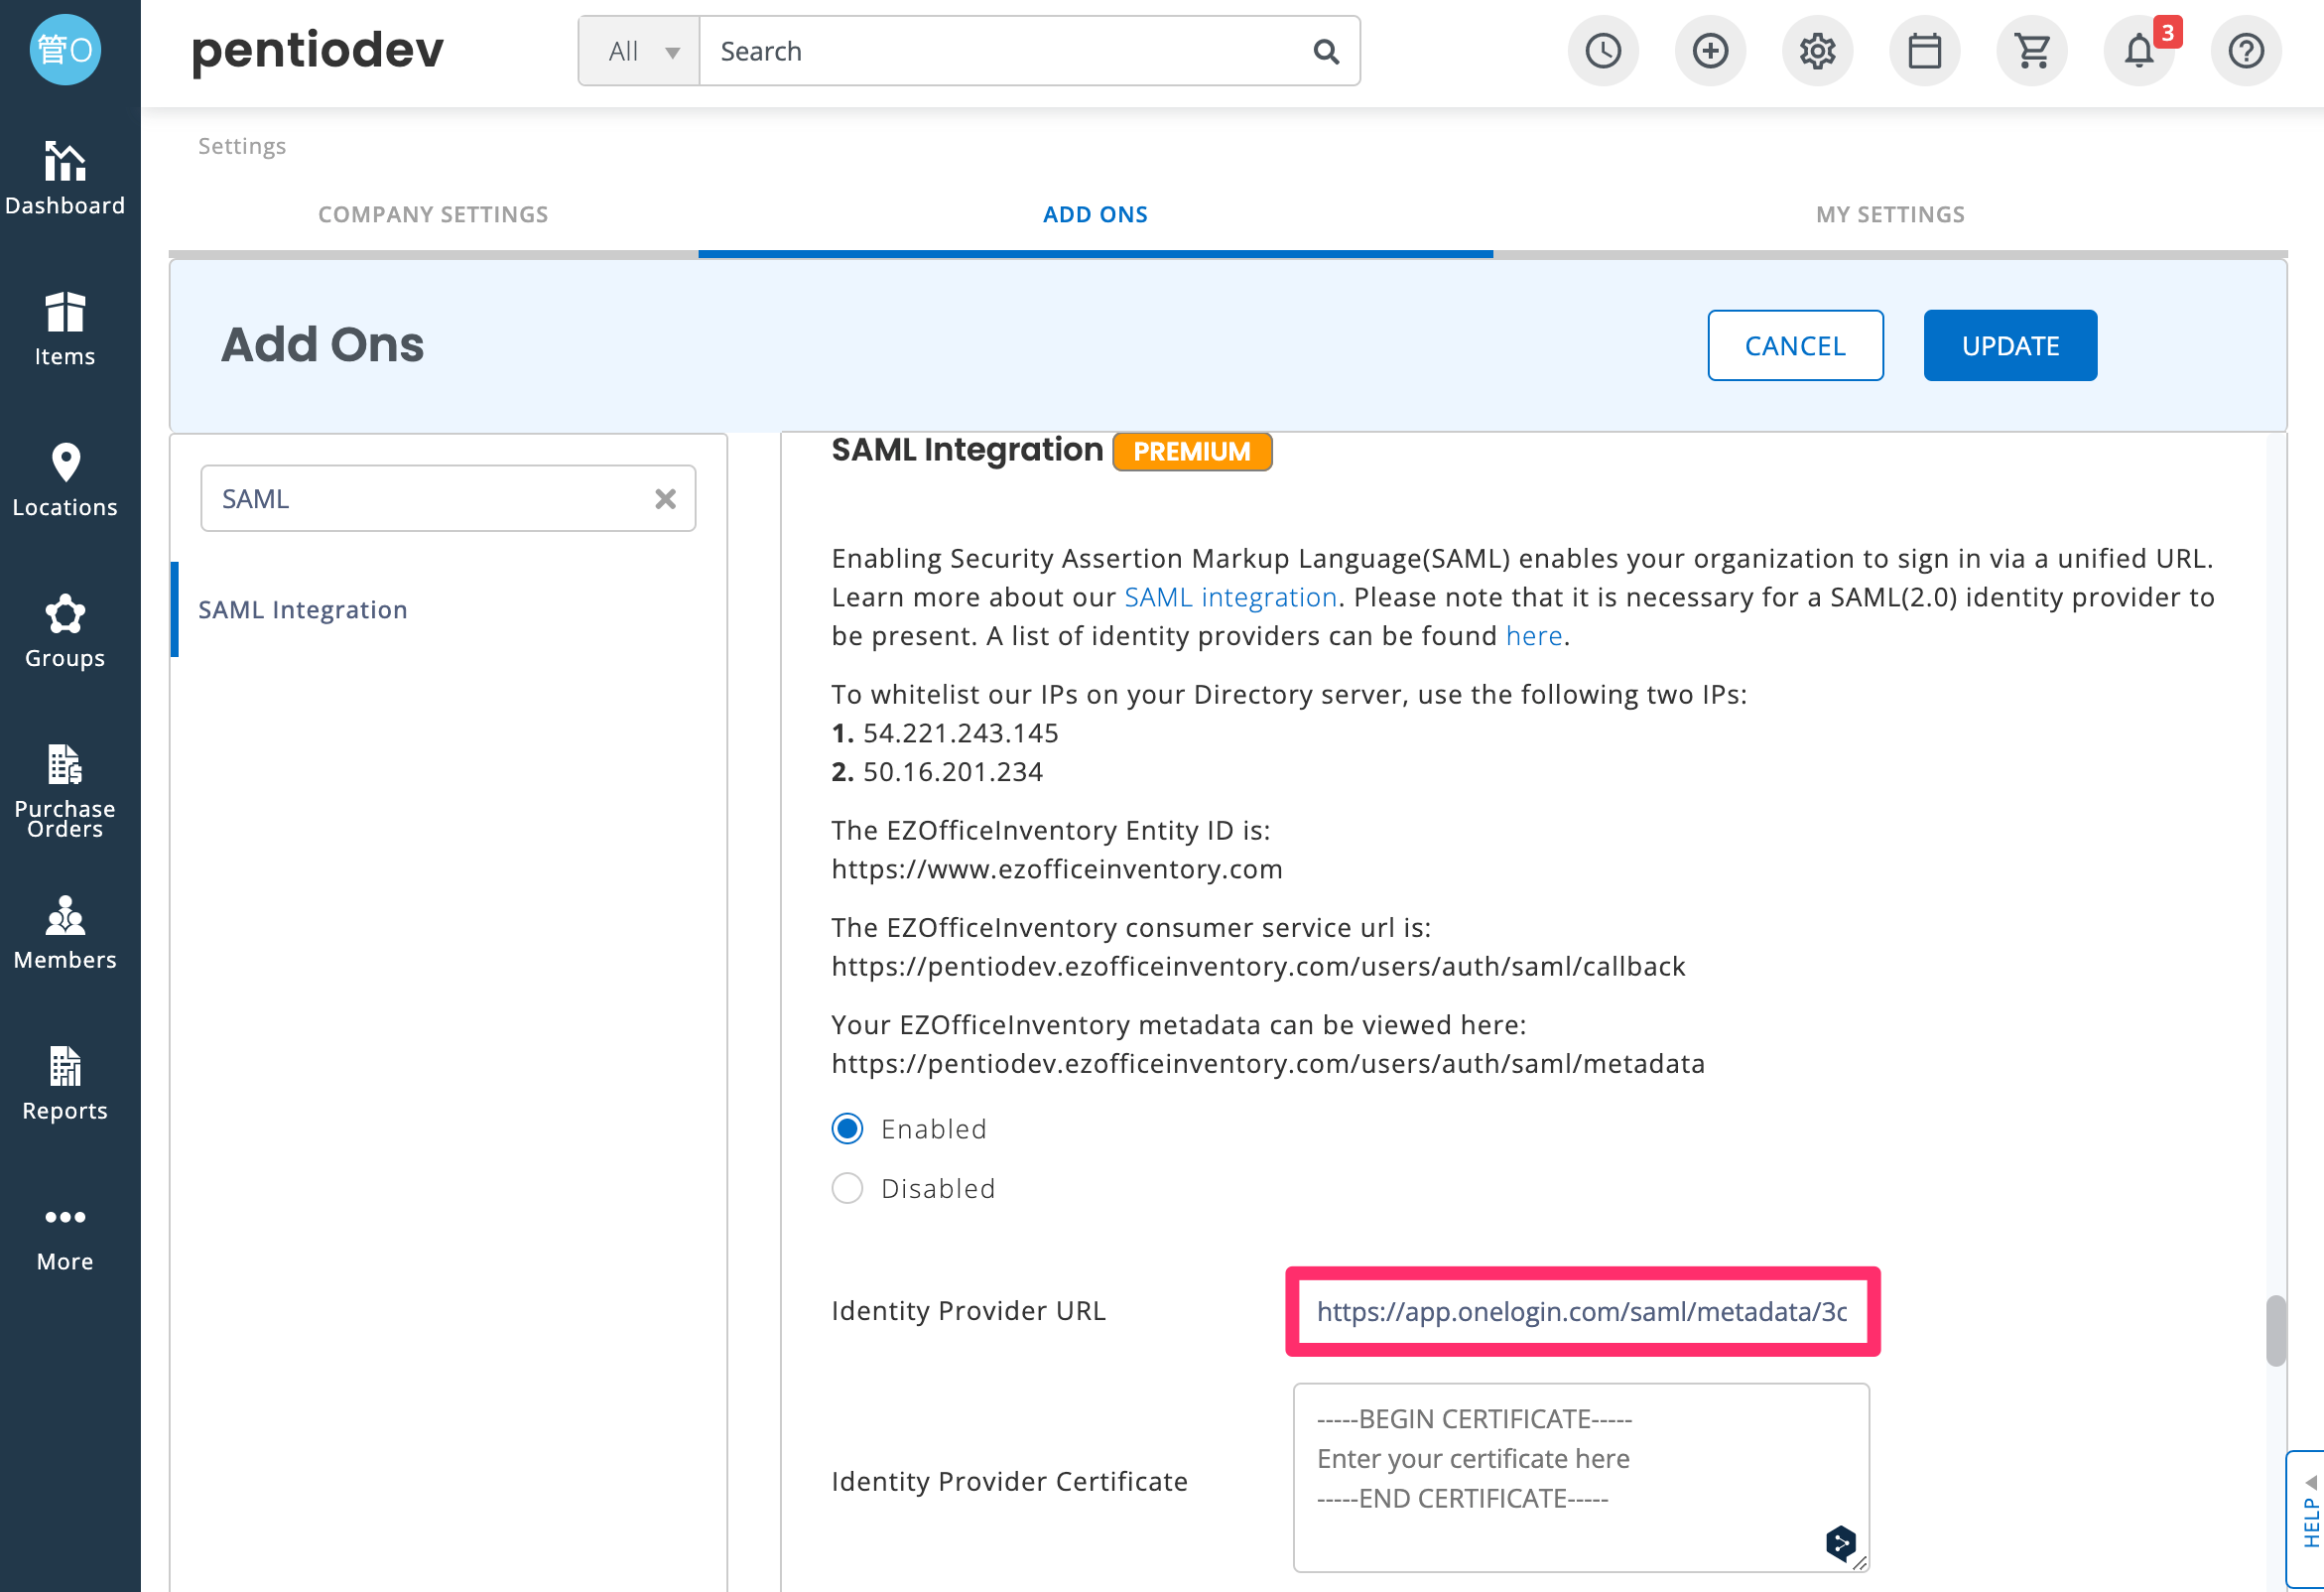The image size is (2324, 1592).
Task: Click the Entity ID URL text
Action: [x=1057, y=869]
